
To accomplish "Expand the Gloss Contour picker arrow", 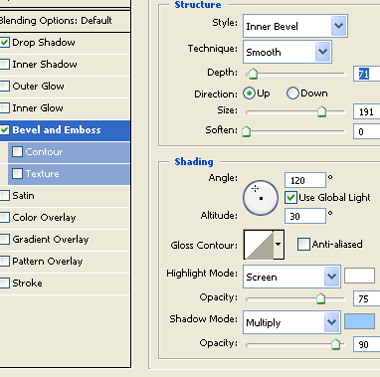I will pos(278,245).
